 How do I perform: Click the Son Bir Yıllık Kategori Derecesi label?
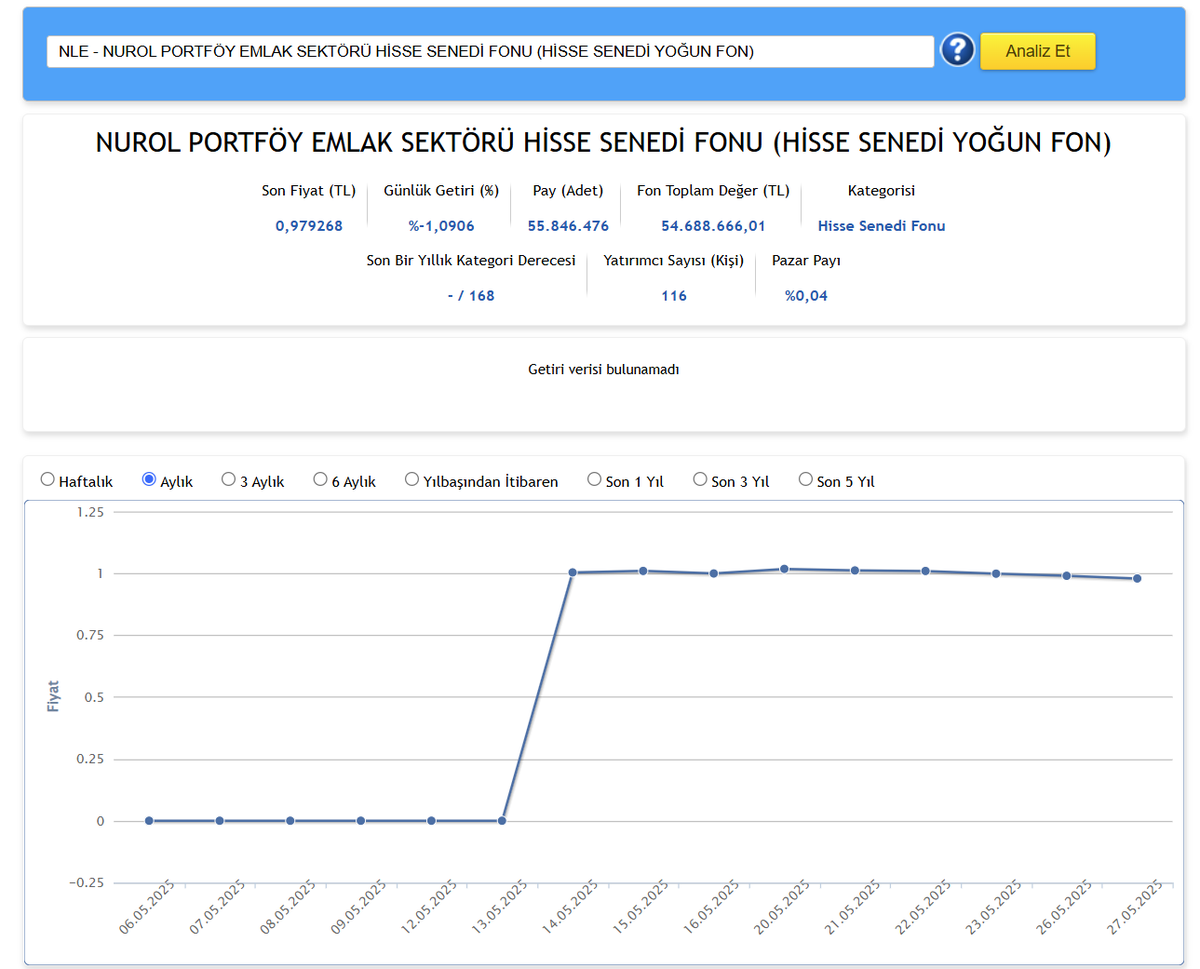point(471,261)
